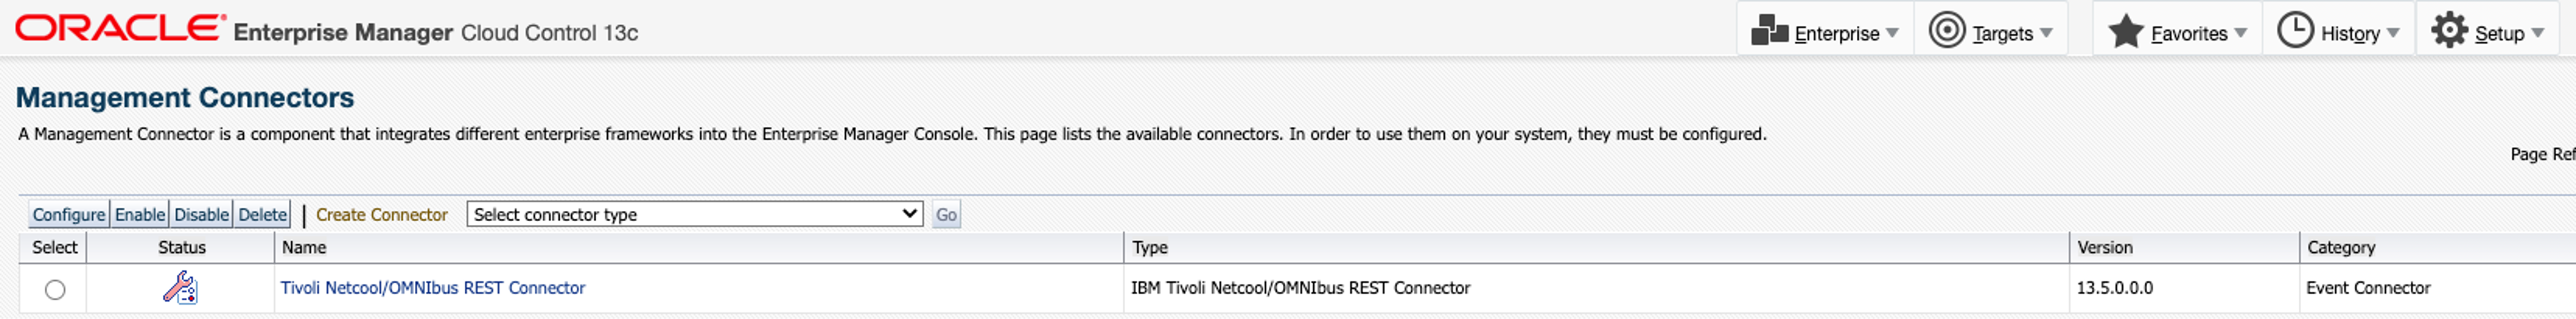
Task: Click the History clock icon
Action: tap(2295, 31)
